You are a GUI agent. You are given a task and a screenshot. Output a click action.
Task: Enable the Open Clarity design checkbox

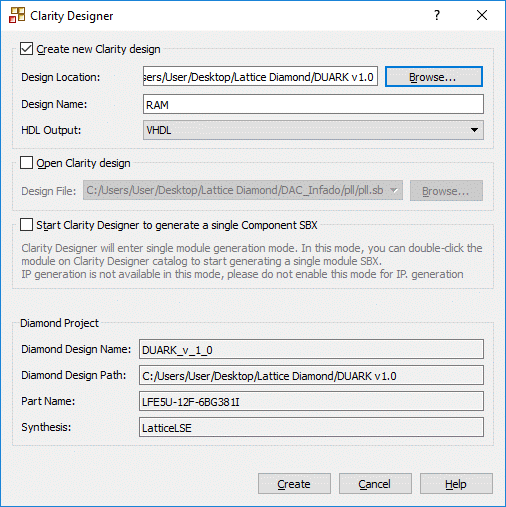click(x=26, y=163)
